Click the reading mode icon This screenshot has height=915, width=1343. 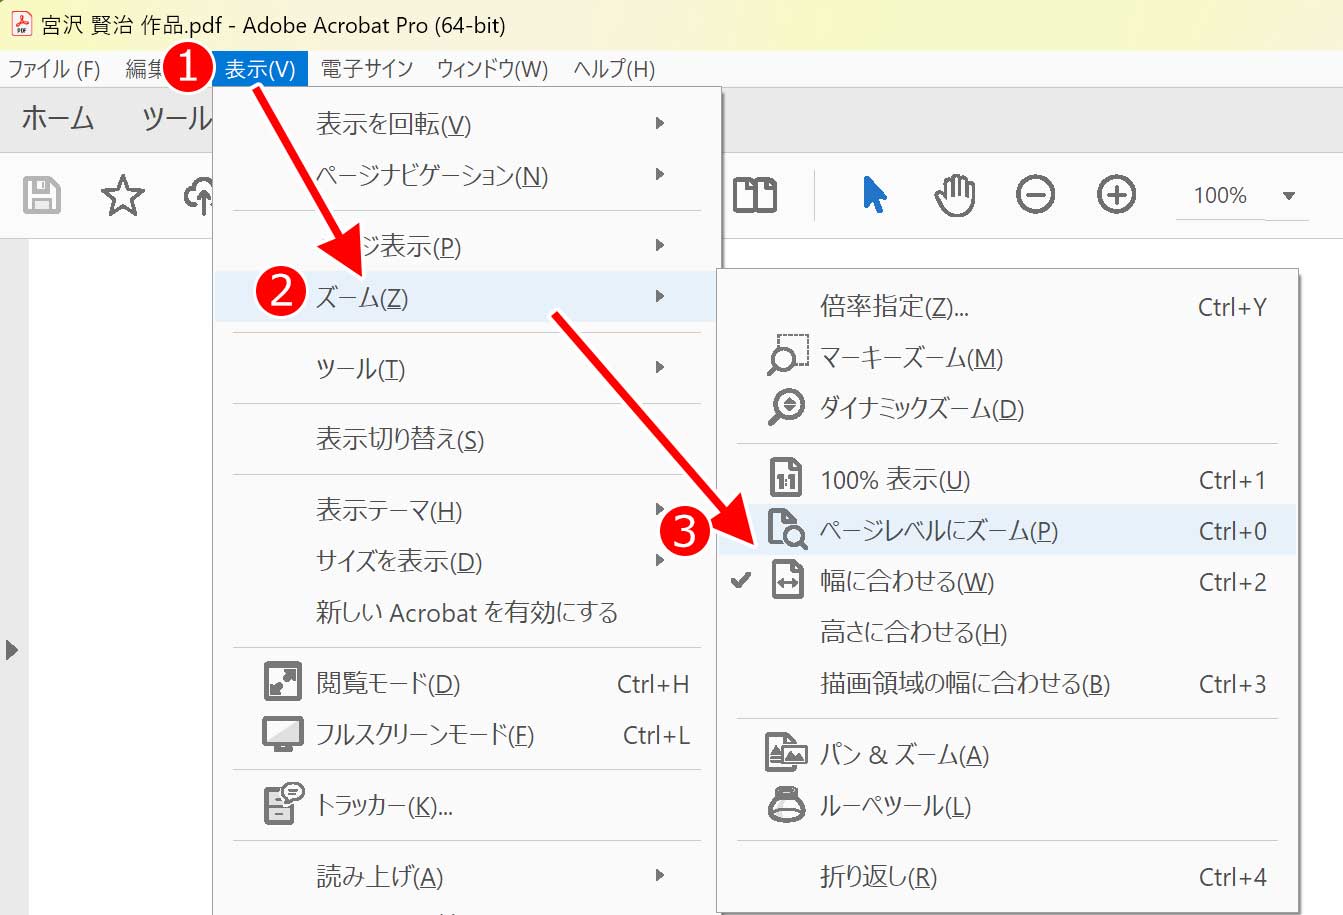(x=283, y=682)
